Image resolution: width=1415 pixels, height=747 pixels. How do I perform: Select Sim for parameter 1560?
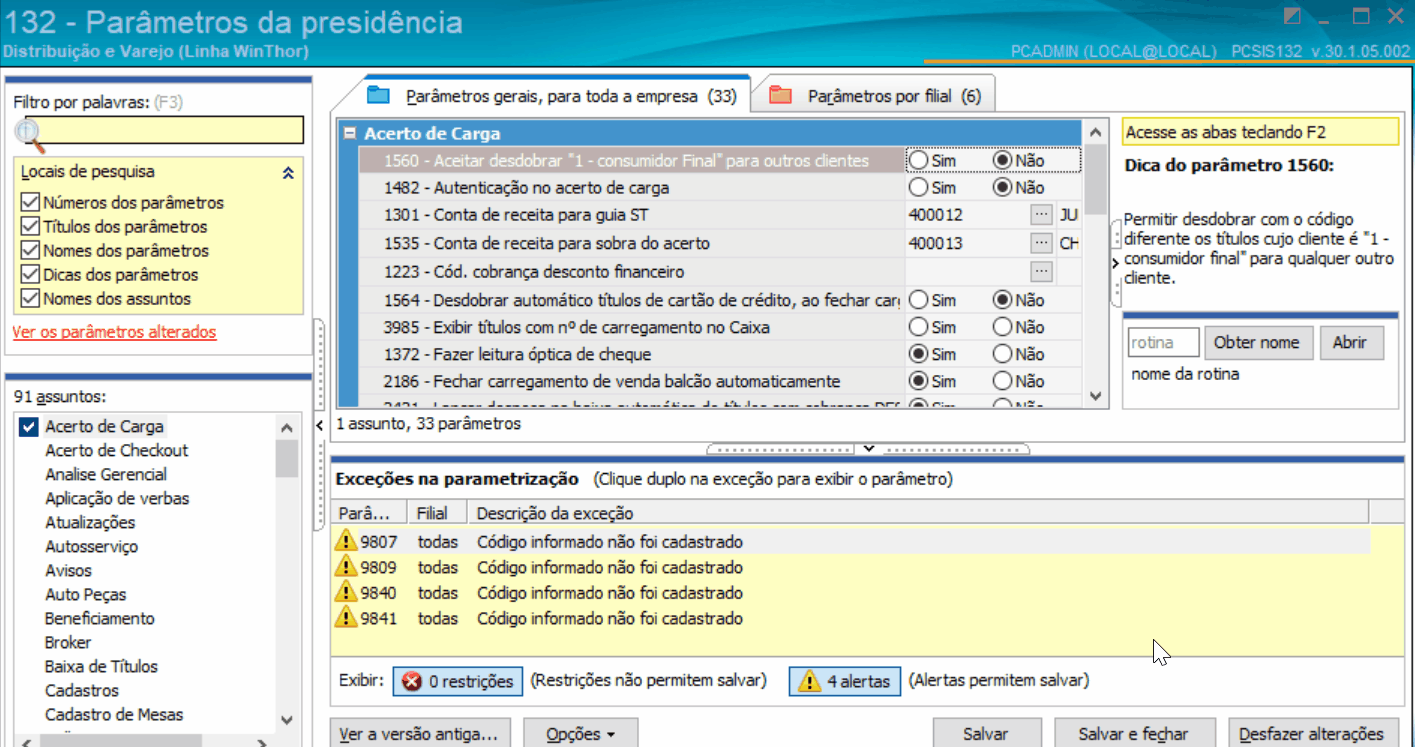[918, 160]
